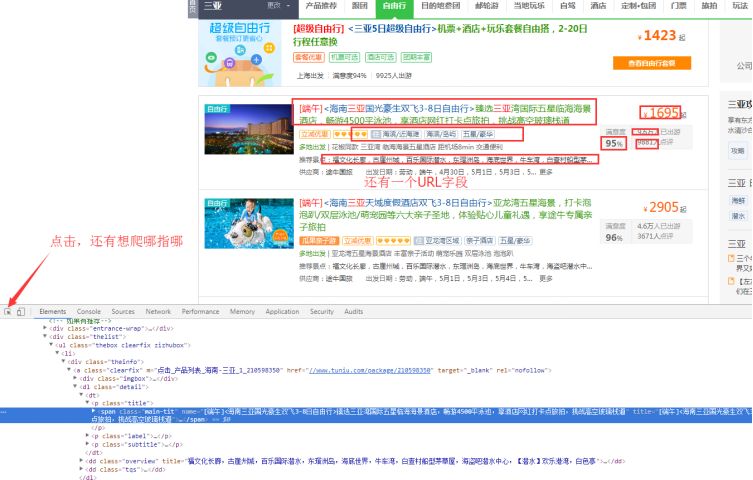
Task: Open the 超级自由行 promo image
Action: pyautogui.click(x=240, y=53)
